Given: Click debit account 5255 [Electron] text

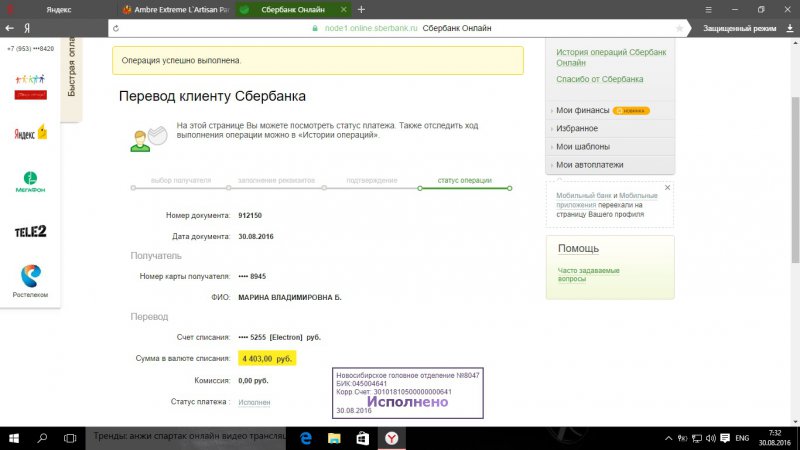Looking at the screenshot, I should [279, 337].
